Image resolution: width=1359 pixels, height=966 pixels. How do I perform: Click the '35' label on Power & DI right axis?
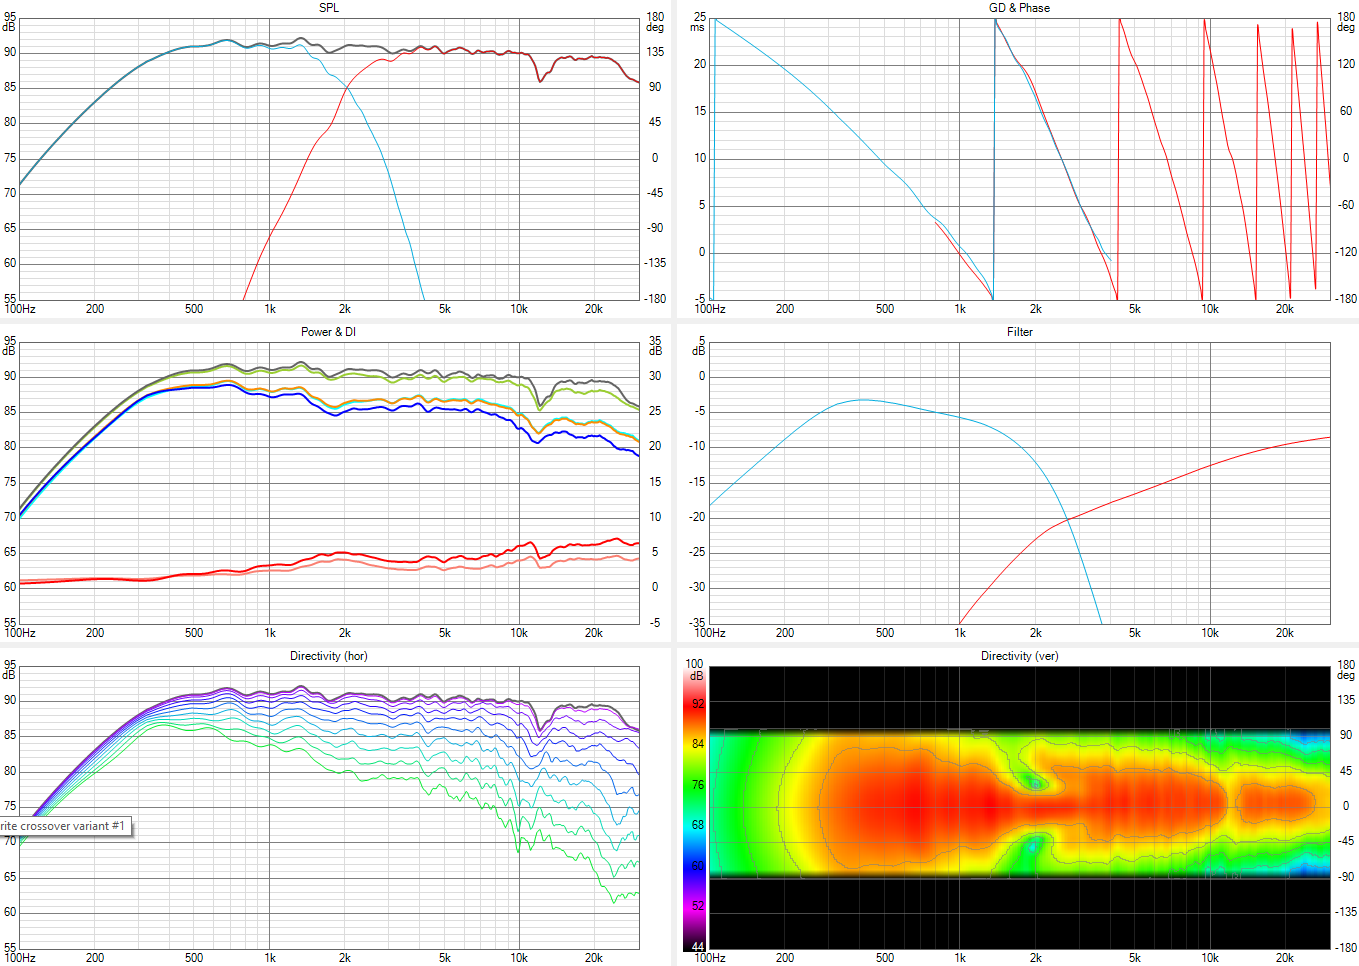tap(655, 341)
